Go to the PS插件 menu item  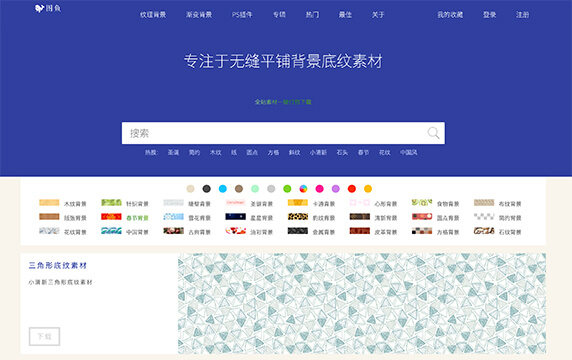click(242, 15)
